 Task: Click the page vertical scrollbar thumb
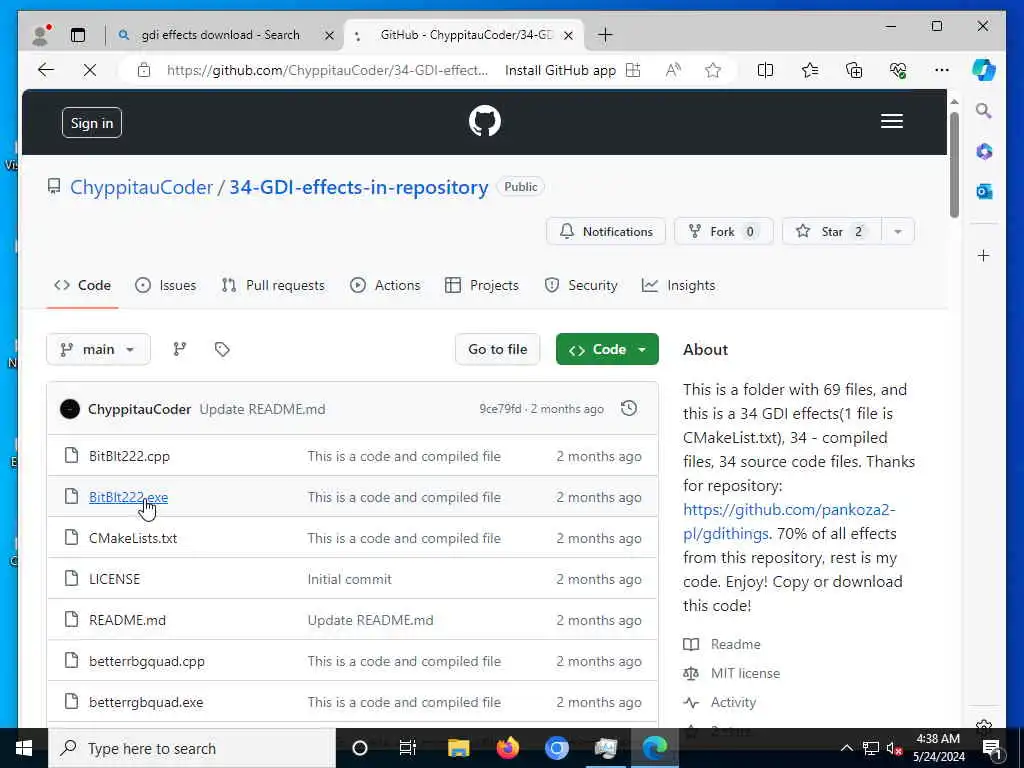pos(954,165)
